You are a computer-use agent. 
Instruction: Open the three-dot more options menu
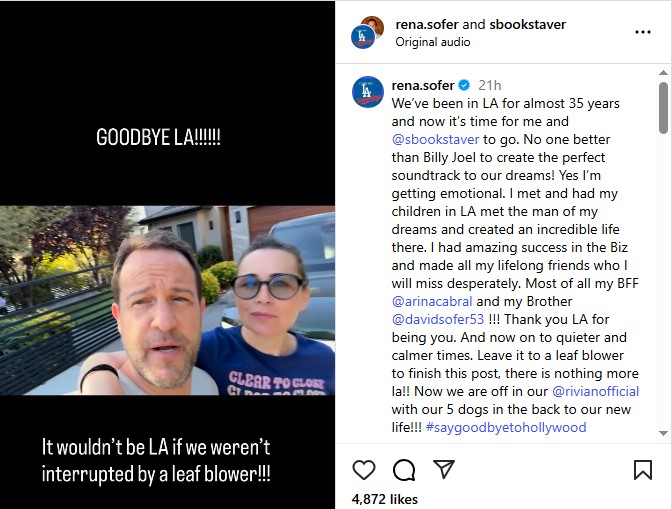[x=643, y=32]
